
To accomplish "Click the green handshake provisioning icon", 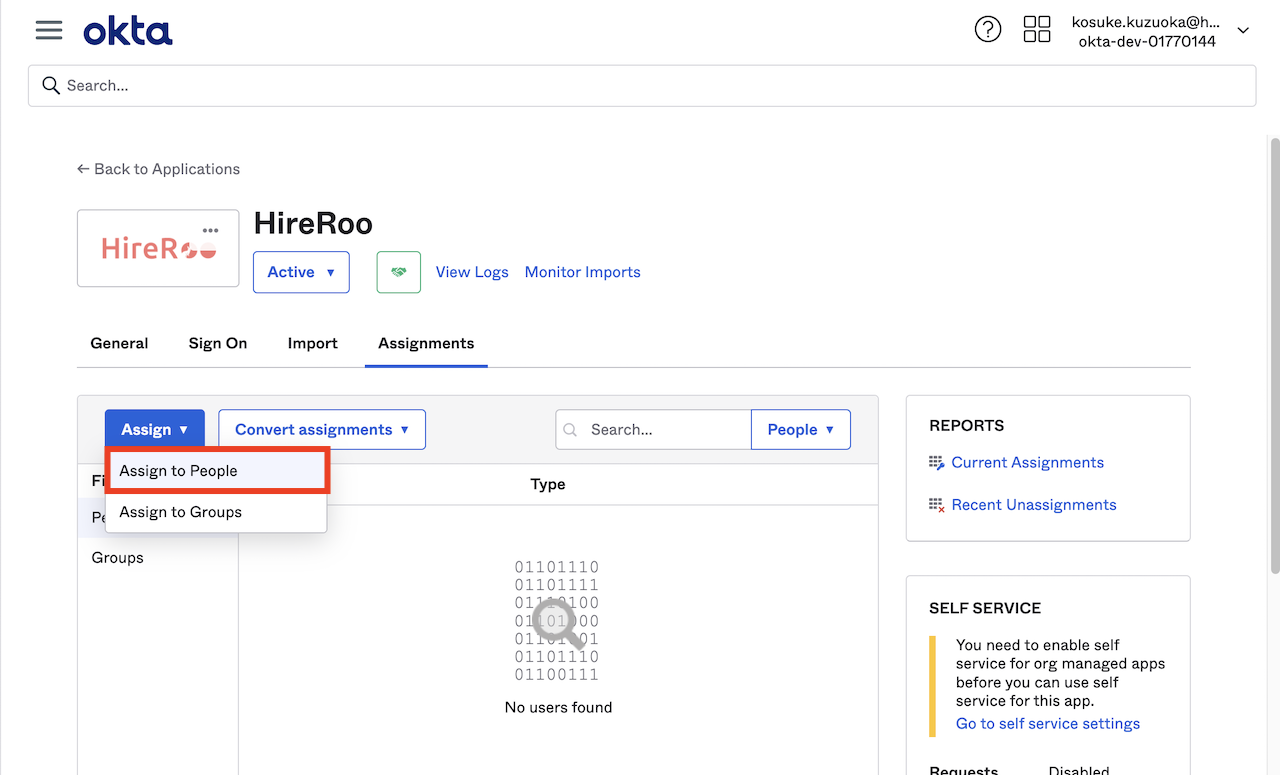I will pos(399,272).
